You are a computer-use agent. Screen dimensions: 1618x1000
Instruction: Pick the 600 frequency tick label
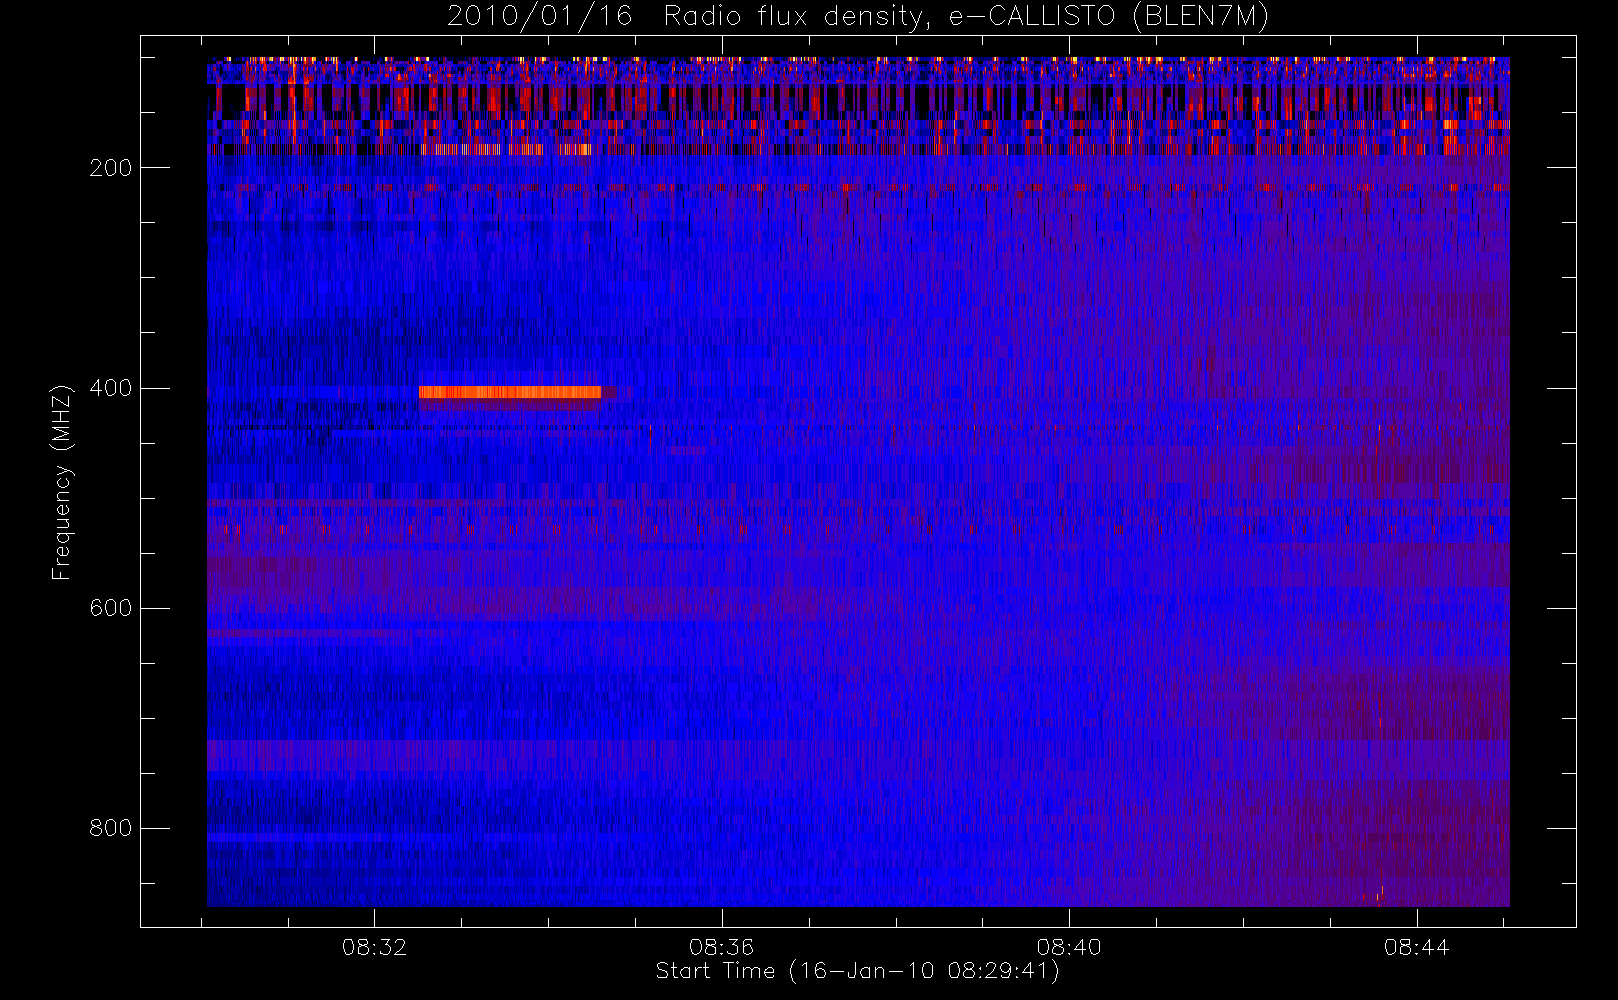click(111, 608)
